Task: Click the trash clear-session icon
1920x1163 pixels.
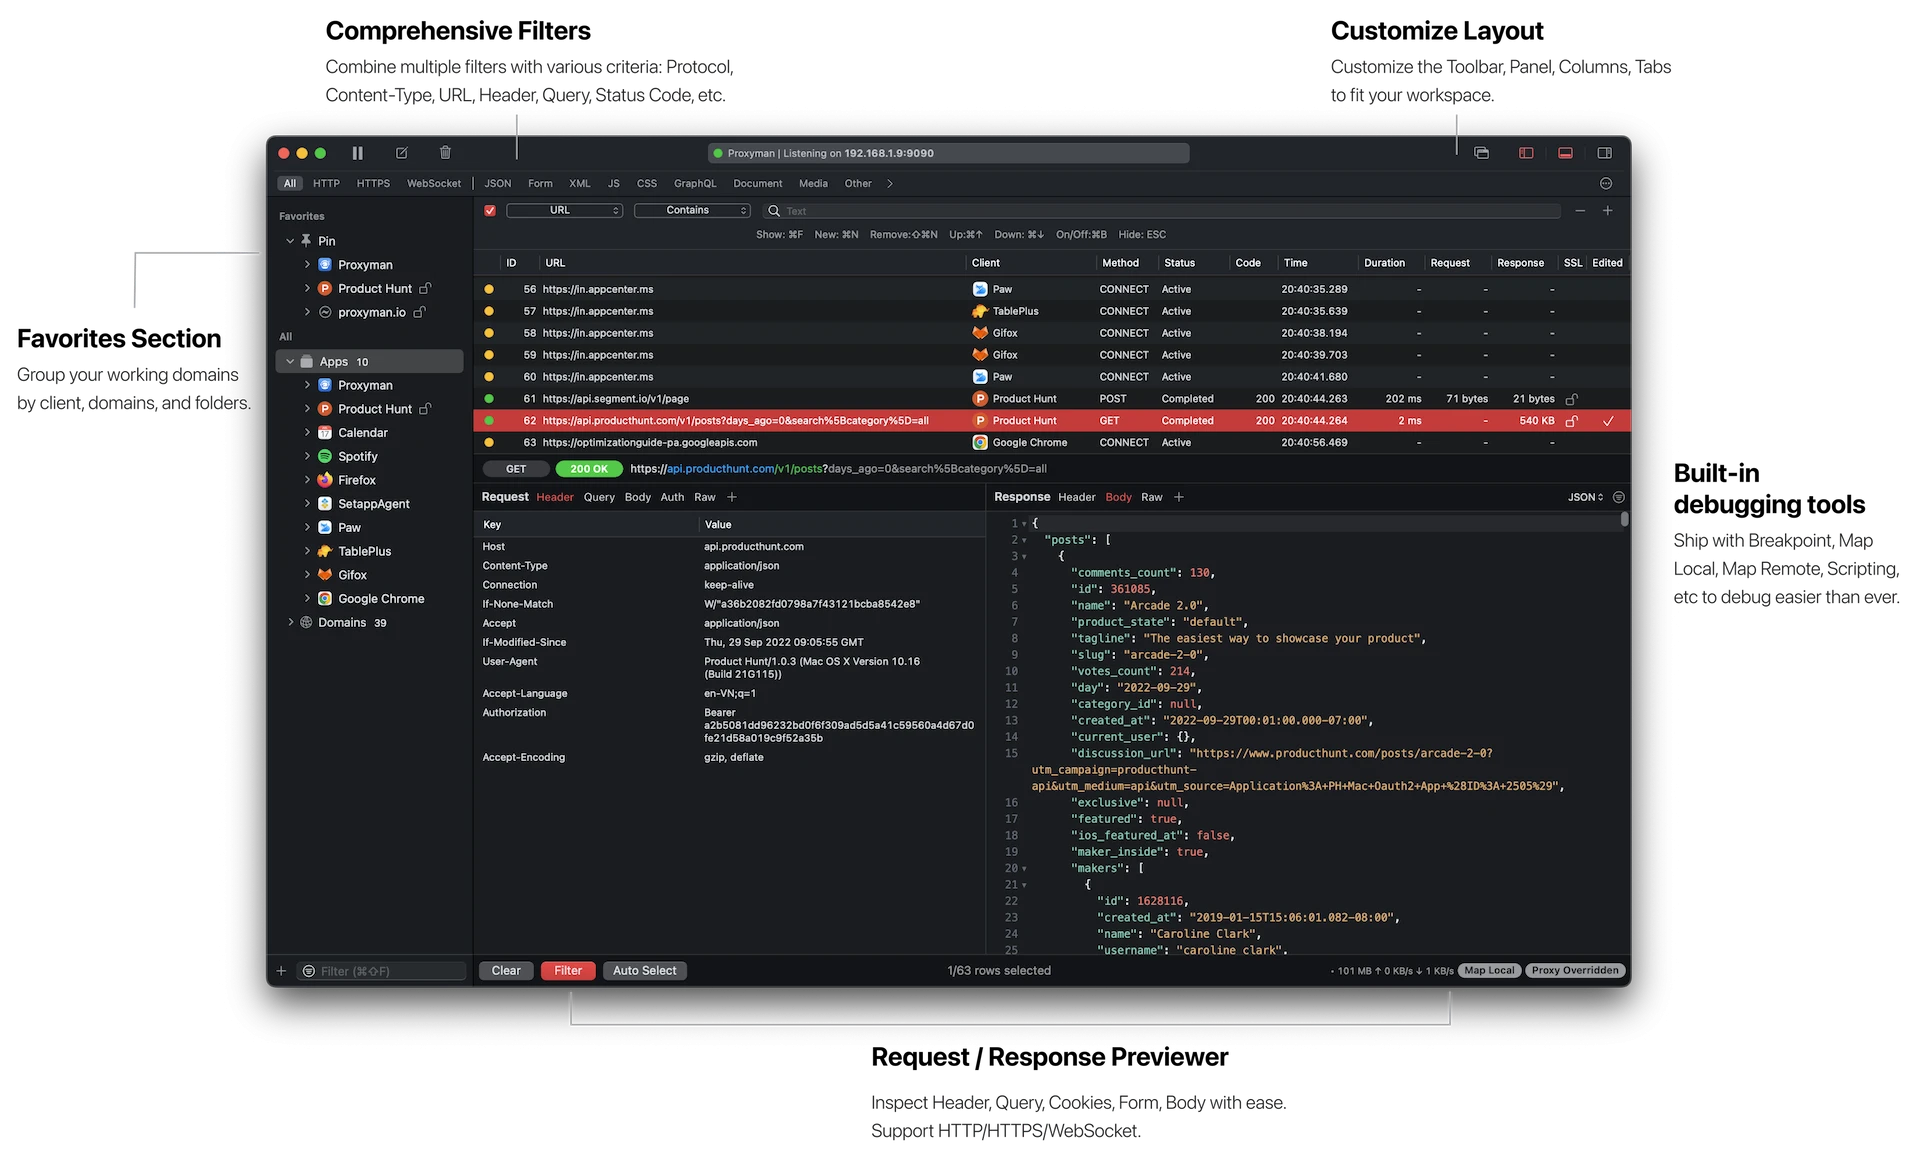Action: pyautogui.click(x=445, y=153)
